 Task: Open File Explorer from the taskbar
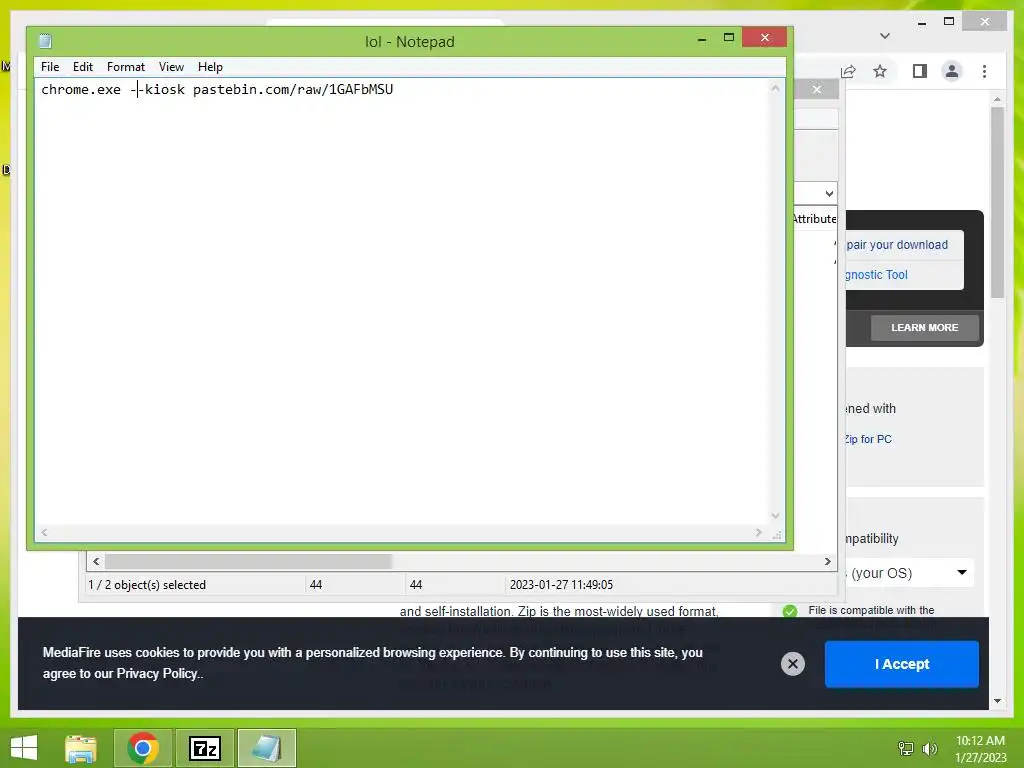coord(81,748)
